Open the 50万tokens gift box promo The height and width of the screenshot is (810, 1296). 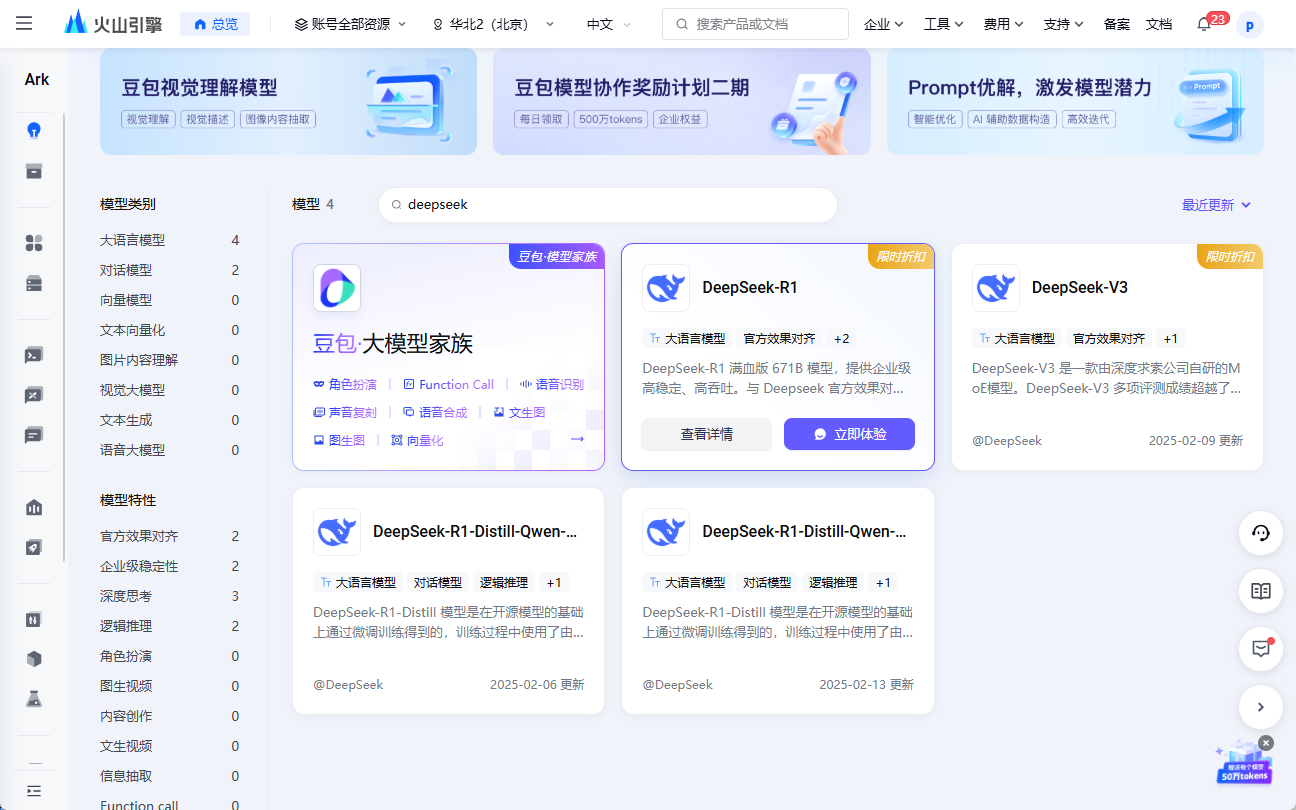pyautogui.click(x=1243, y=764)
